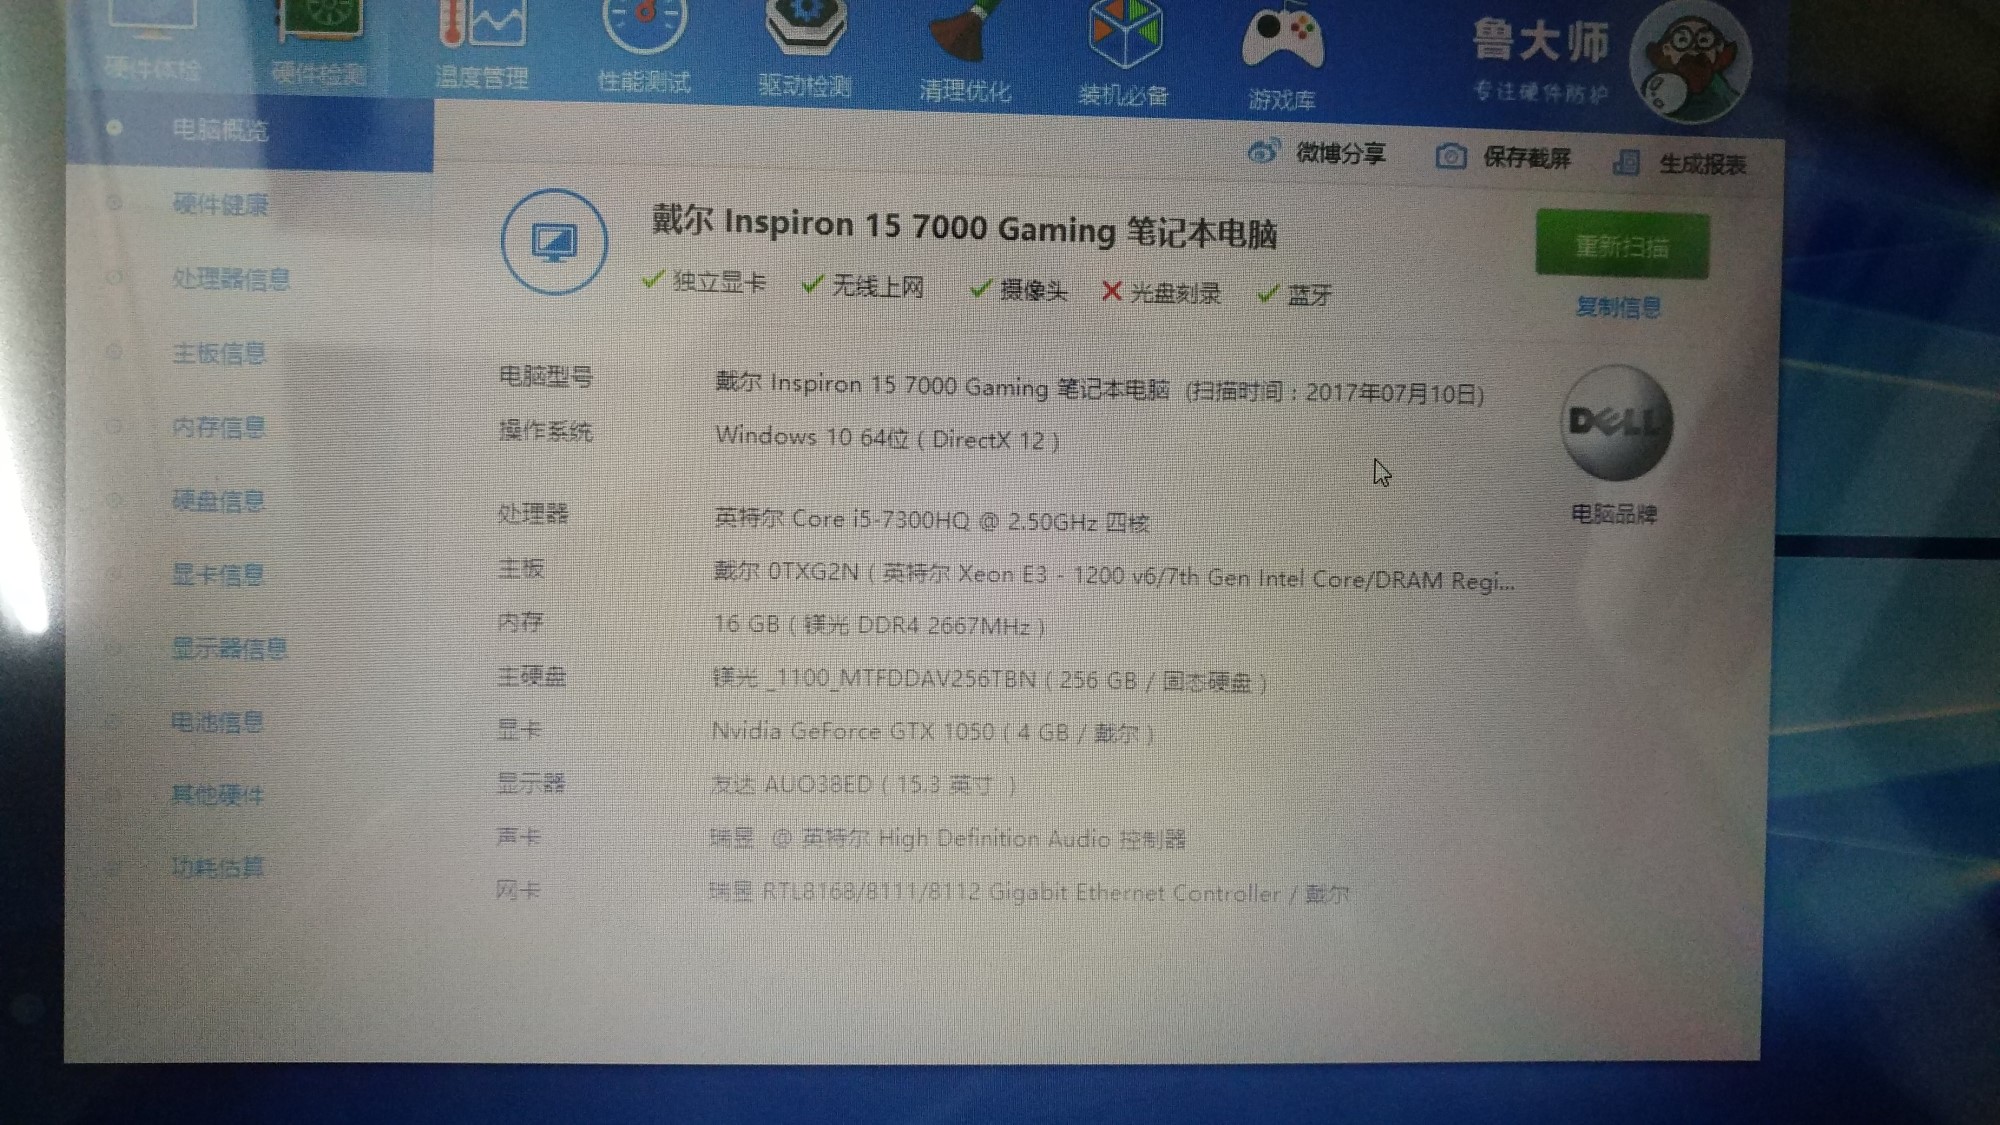This screenshot has width=2000, height=1125.
Task: Select 电池信息 in the sidebar
Action: (217, 721)
